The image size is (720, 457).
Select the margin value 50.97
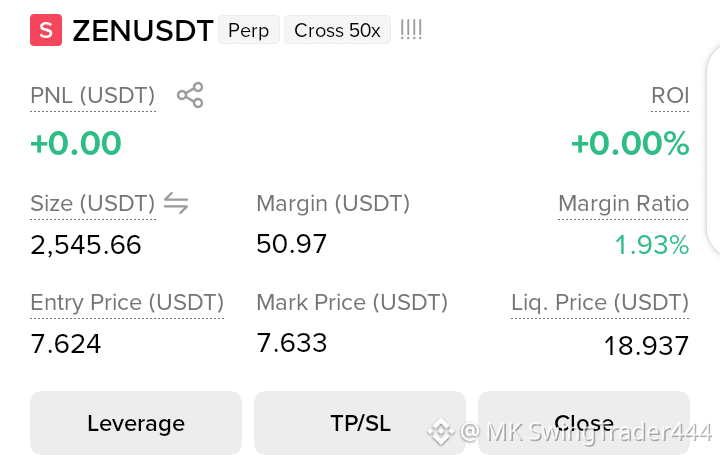pyautogui.click(x=292, y=244)
